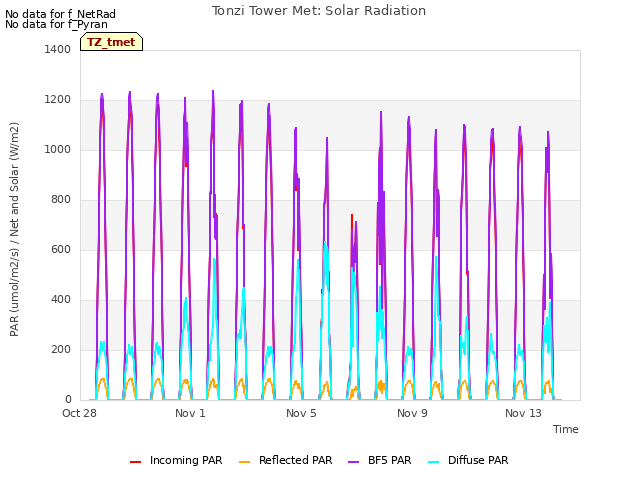Click the 400 y-axis tick label

[61, 300]
